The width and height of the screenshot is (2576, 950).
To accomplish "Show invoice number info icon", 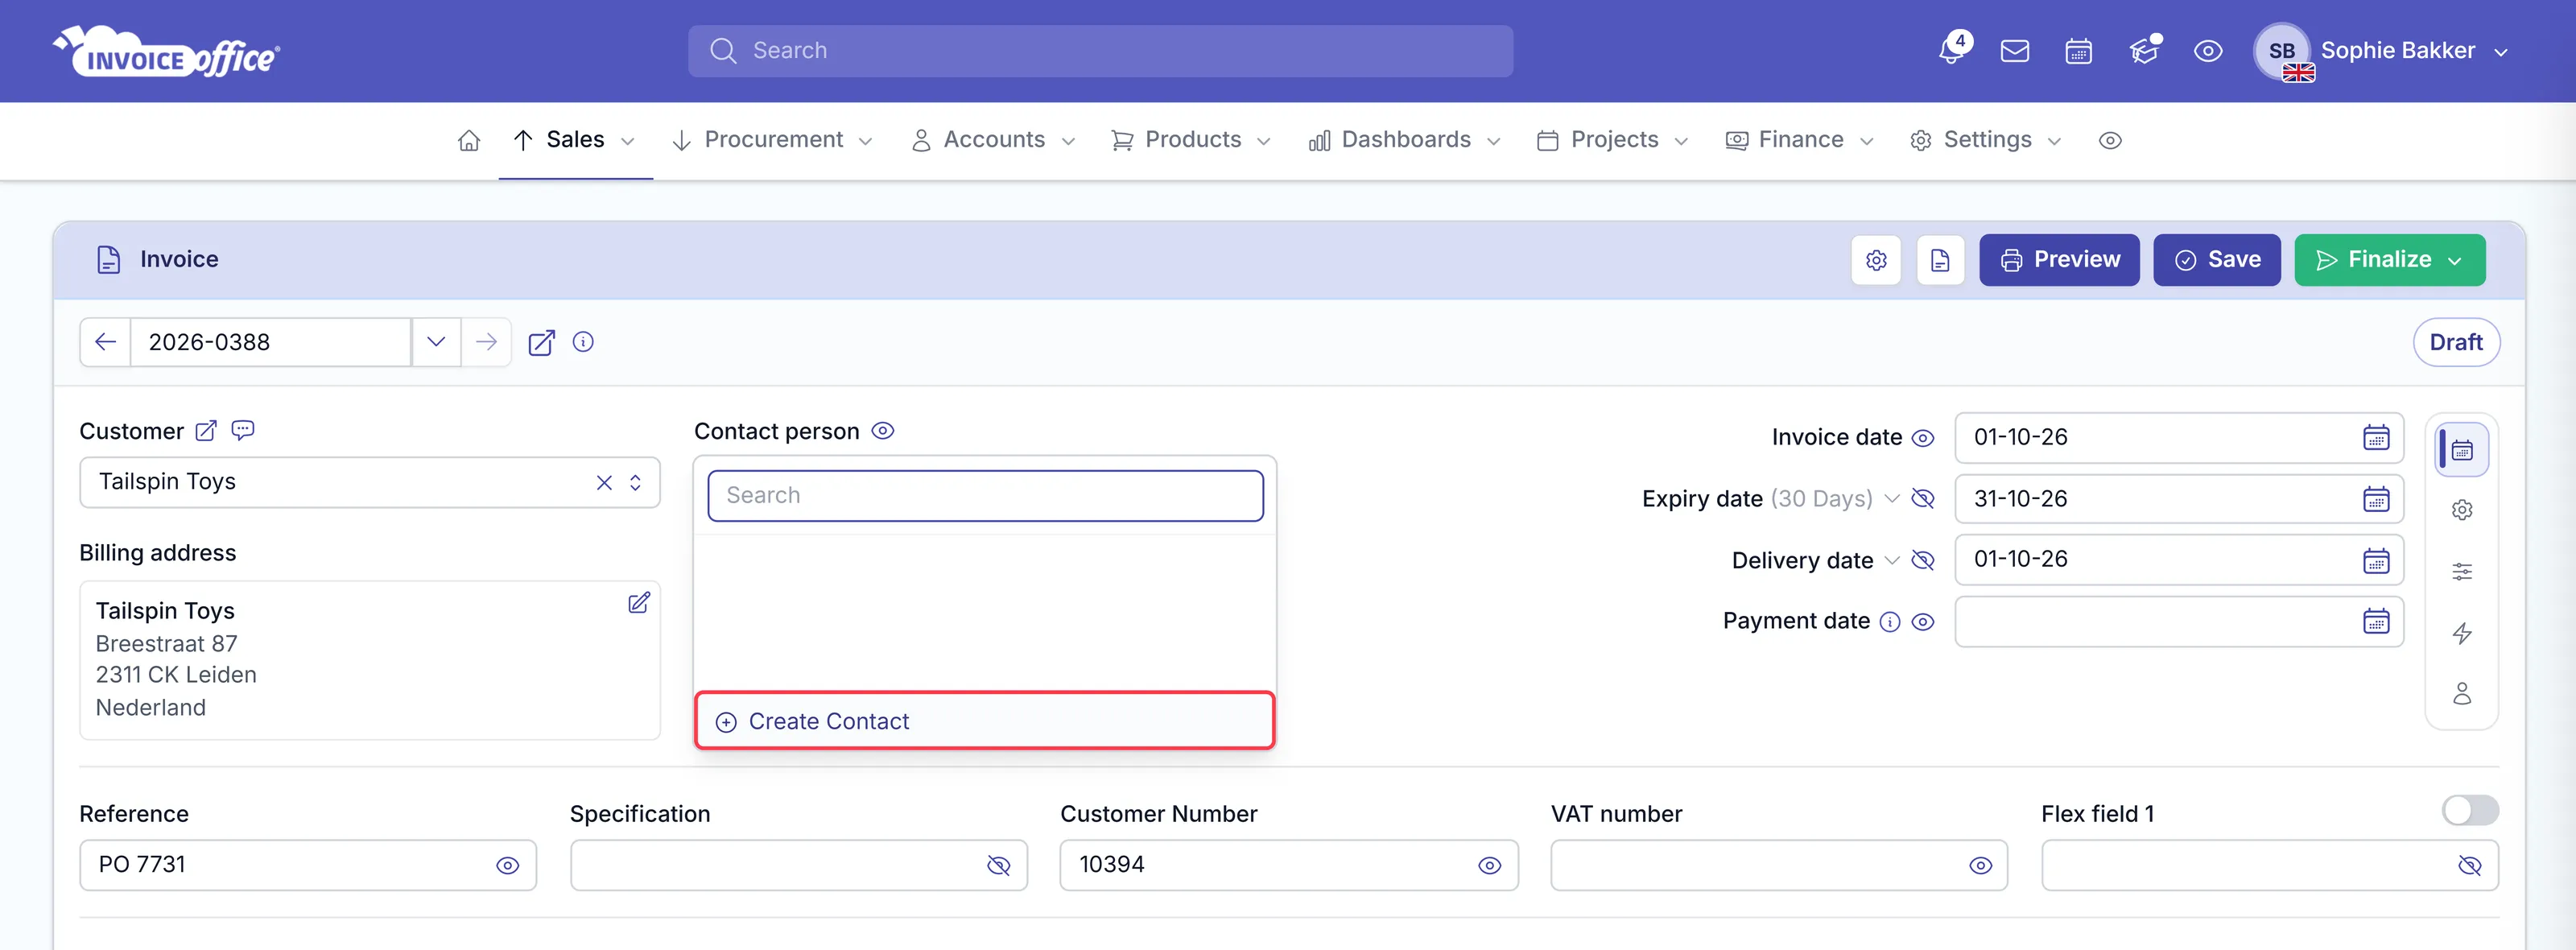I will coord(583,342).
